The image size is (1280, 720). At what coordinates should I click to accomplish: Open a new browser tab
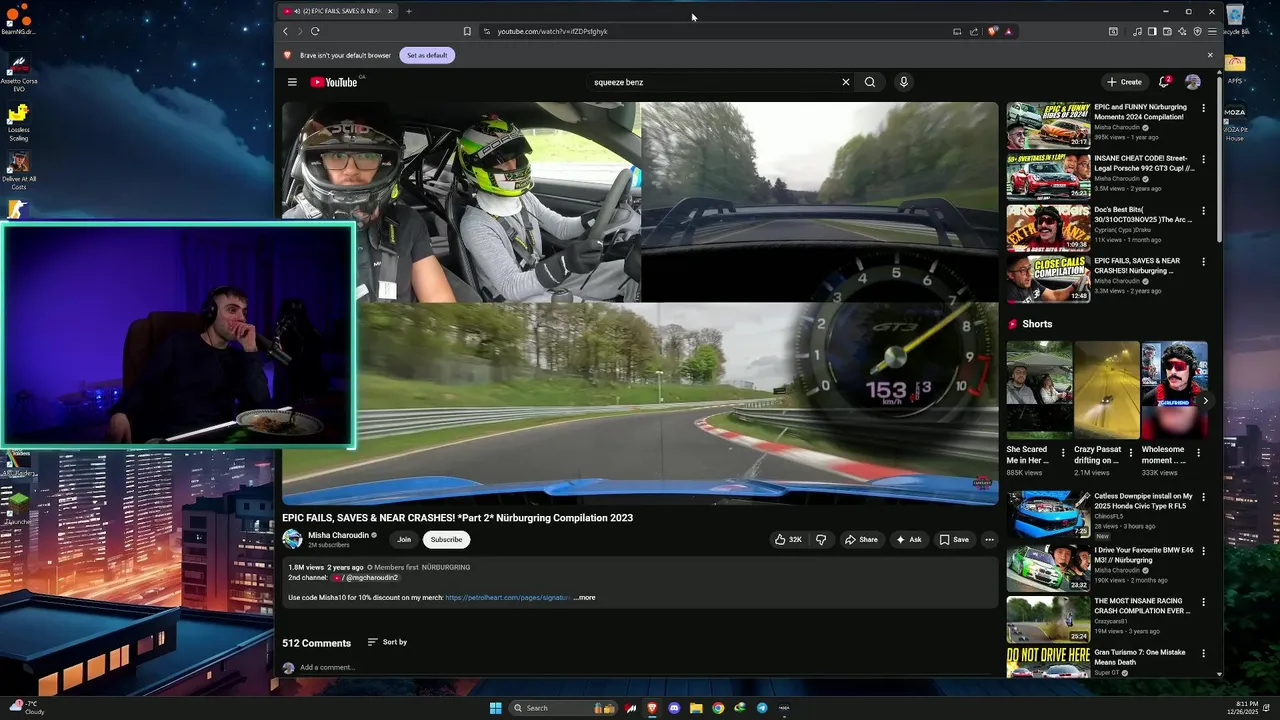pos(408,11)
